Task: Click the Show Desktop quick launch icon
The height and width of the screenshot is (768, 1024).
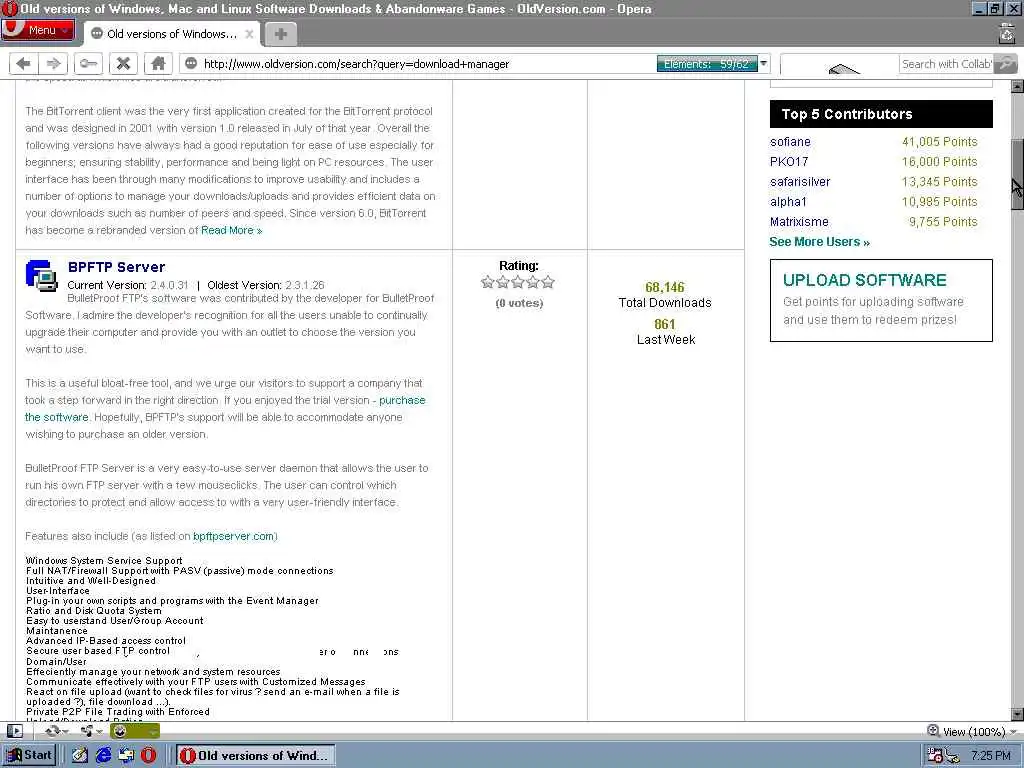Action: (126, 756)
